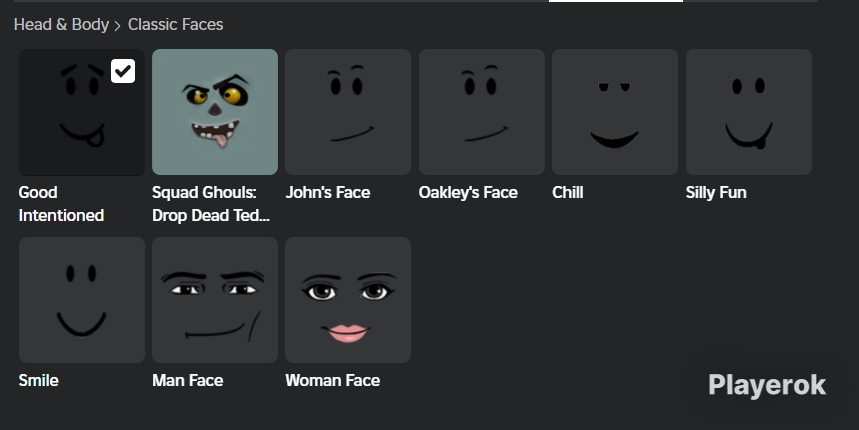Pick the Woman Face thumbnail
The height and width of the screenshot is (430, 859).
348,300
